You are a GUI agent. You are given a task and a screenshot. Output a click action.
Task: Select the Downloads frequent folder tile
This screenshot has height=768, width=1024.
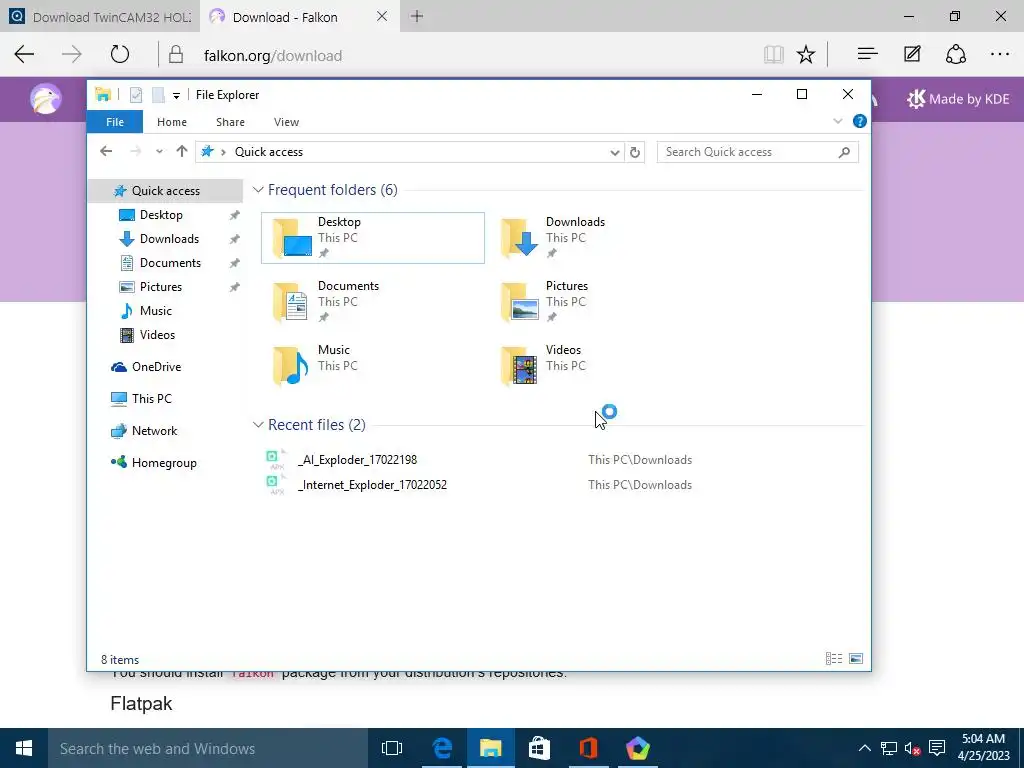(601, 238)
